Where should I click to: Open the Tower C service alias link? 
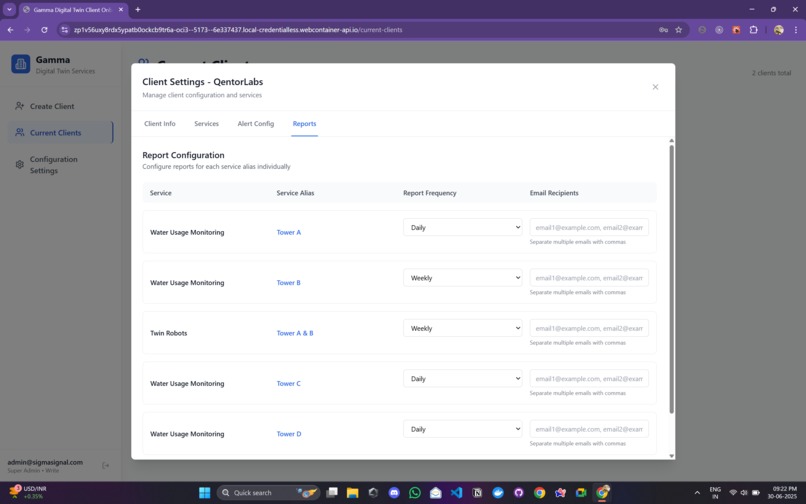tap(288, 384)
